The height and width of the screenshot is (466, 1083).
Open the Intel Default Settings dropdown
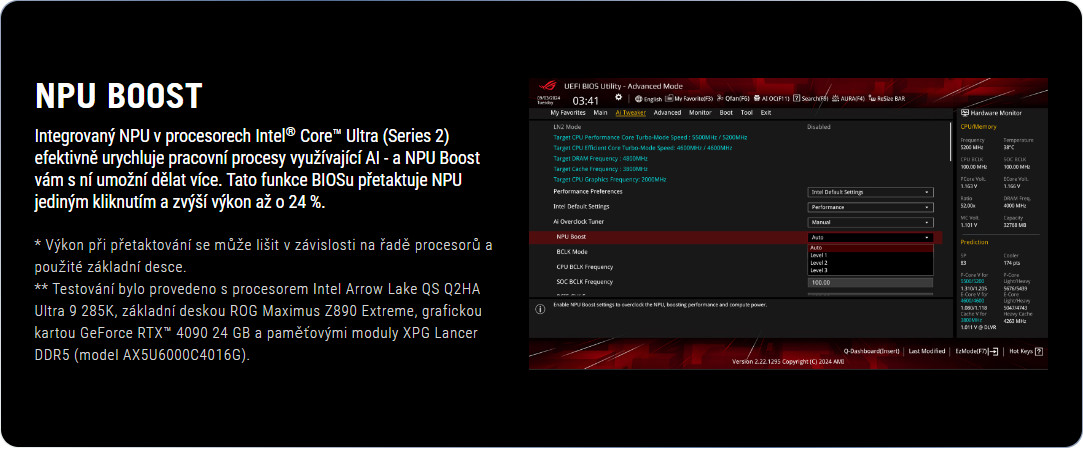point(869,206)
